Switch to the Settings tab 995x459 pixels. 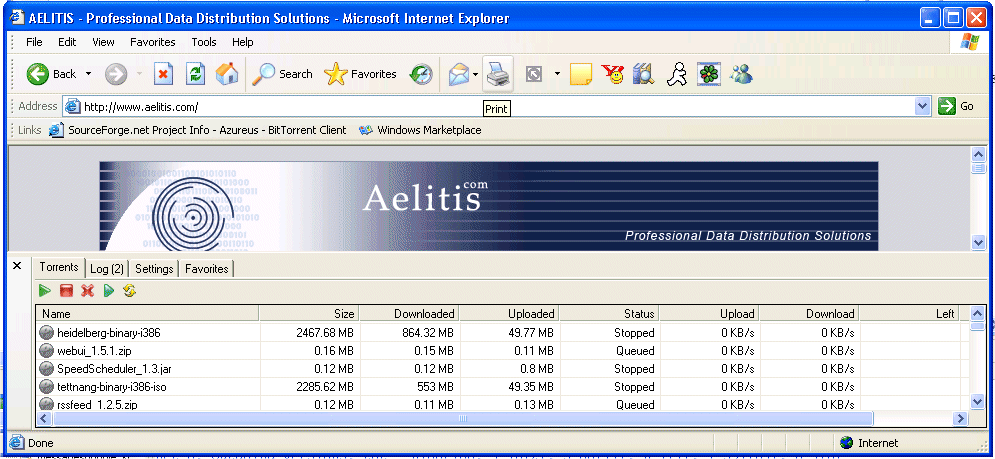(x=154, y=269)
